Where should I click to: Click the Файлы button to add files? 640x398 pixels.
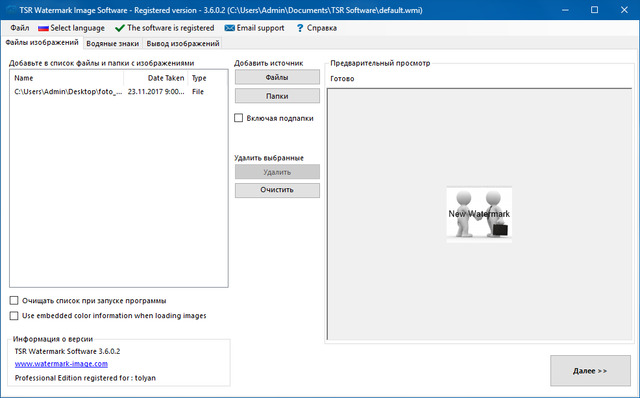pos(277,77)
